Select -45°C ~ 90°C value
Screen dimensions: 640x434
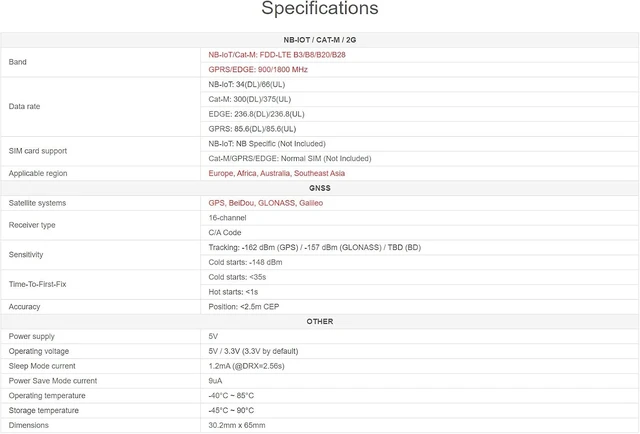[231, 411]
